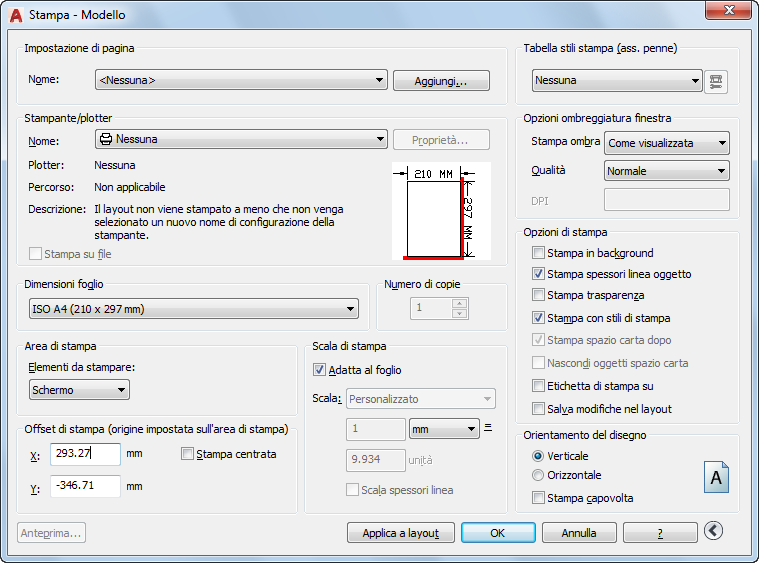Viewport: 759px width, 563px height.
Task: Click Proprietà... button
Action: pyautogui.click(x=441, y=140)
